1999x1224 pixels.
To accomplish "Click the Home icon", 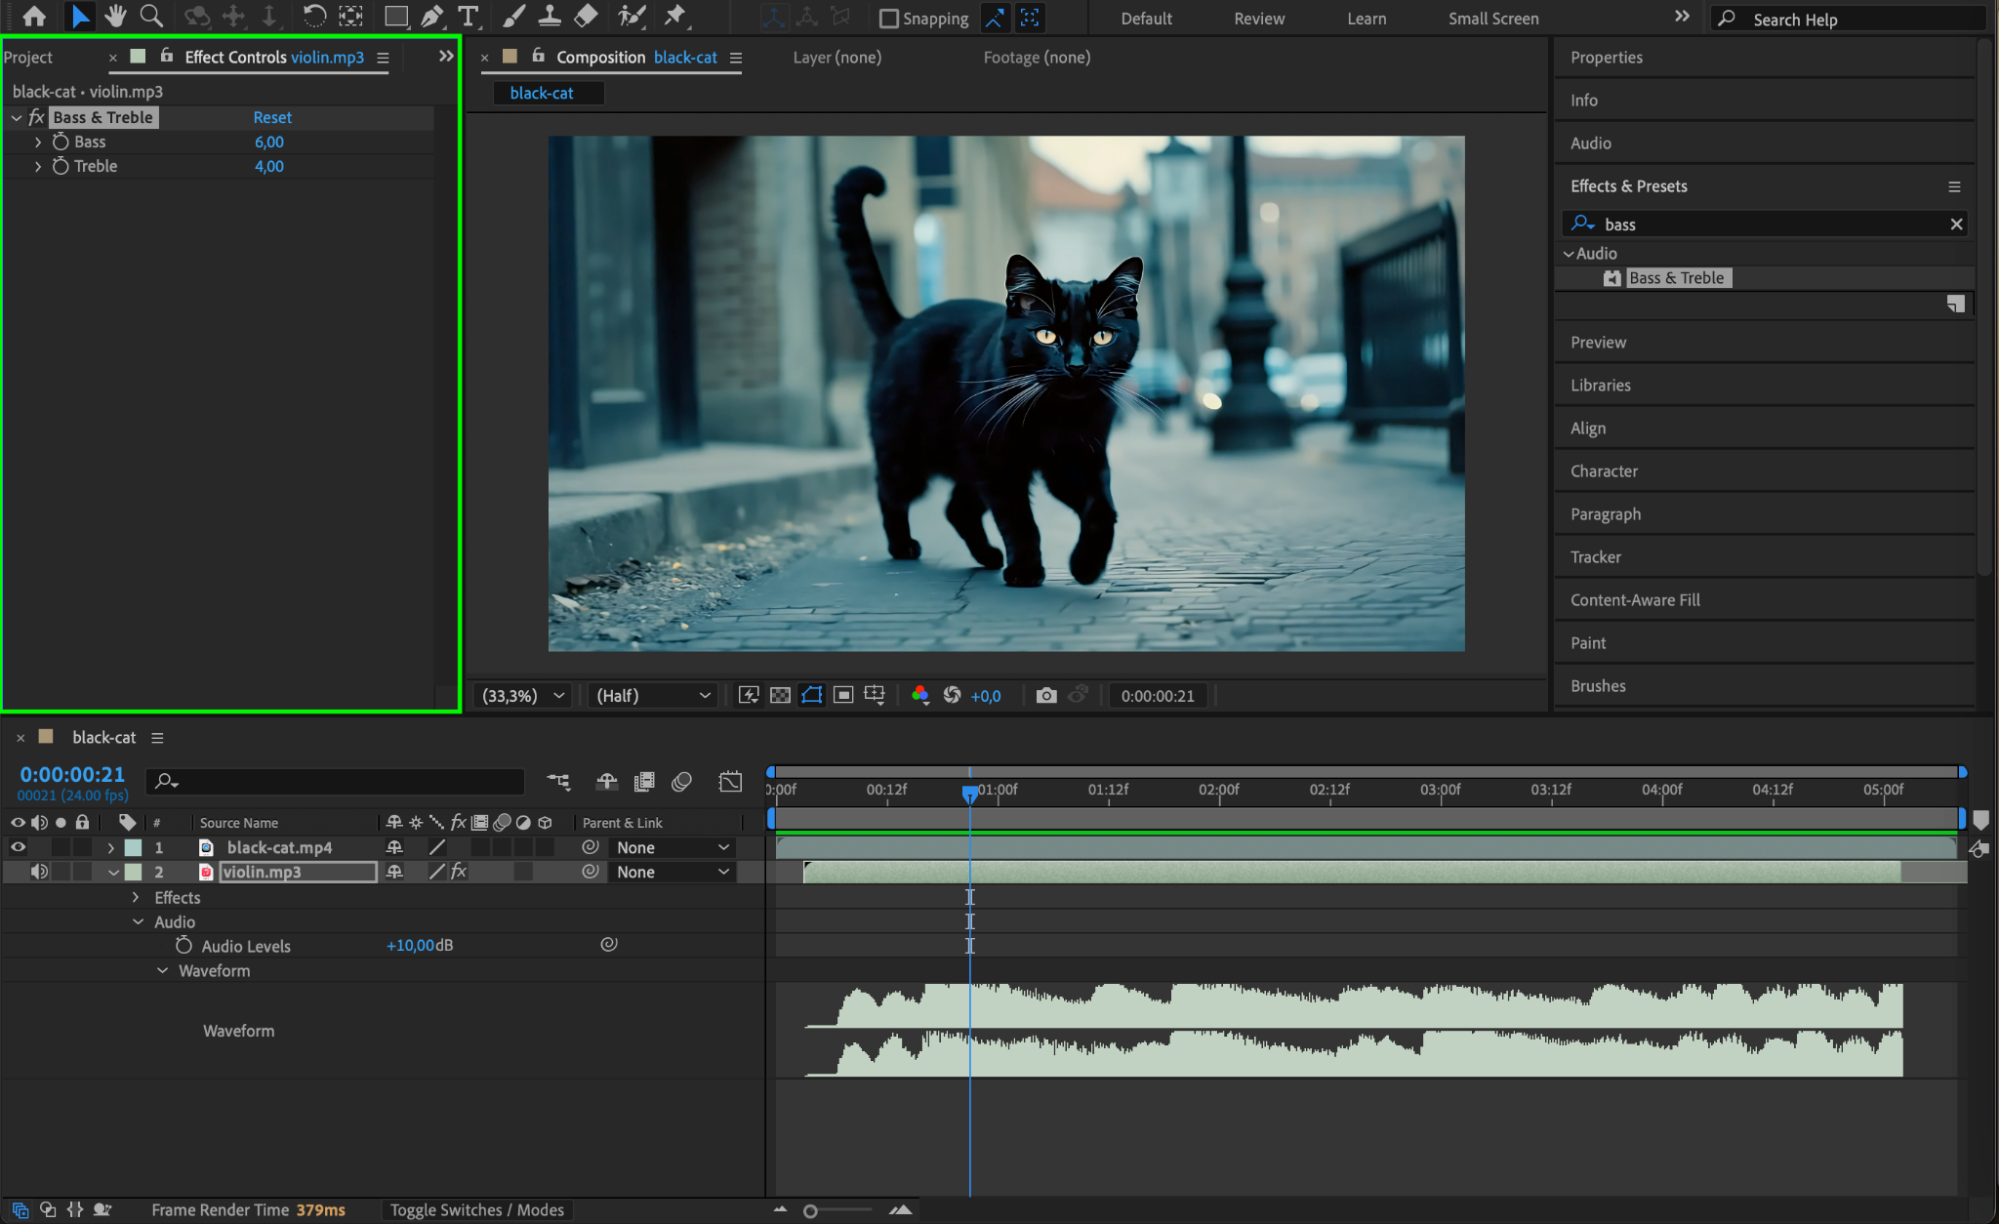I will tap(34, 16).
